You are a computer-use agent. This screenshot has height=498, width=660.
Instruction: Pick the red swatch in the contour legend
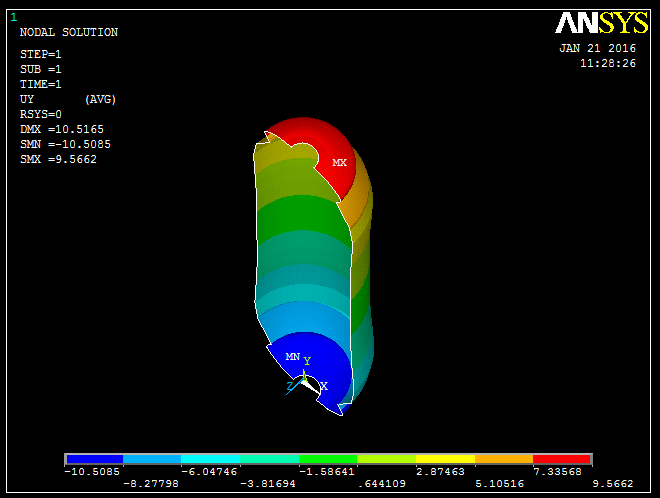coord(563,458)
